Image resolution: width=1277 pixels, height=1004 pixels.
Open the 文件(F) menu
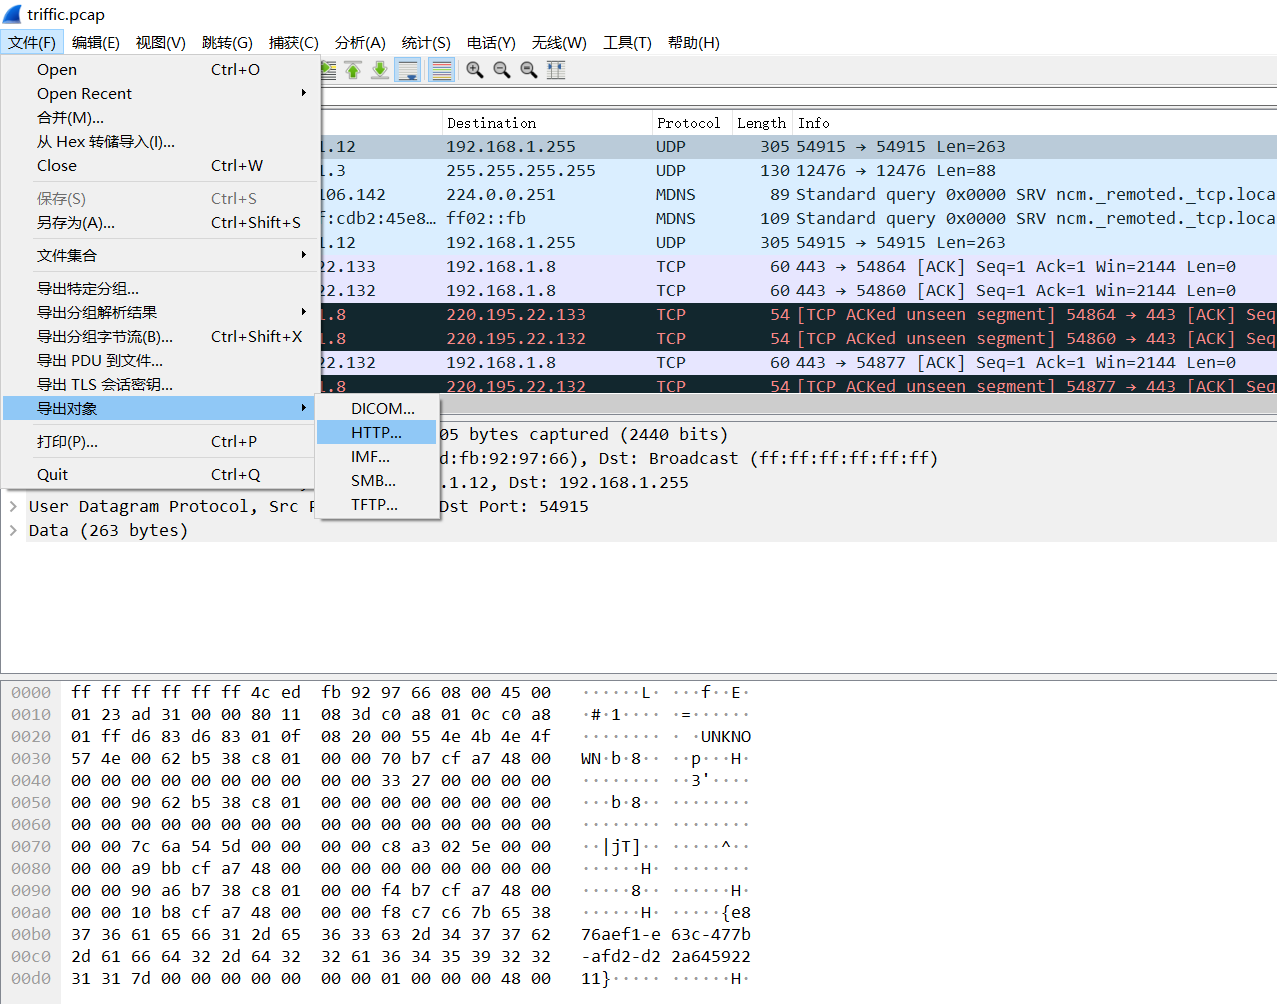32,42
